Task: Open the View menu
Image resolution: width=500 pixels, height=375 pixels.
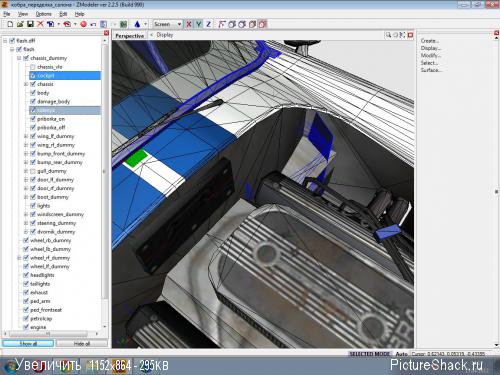Action: pos(23,14)
